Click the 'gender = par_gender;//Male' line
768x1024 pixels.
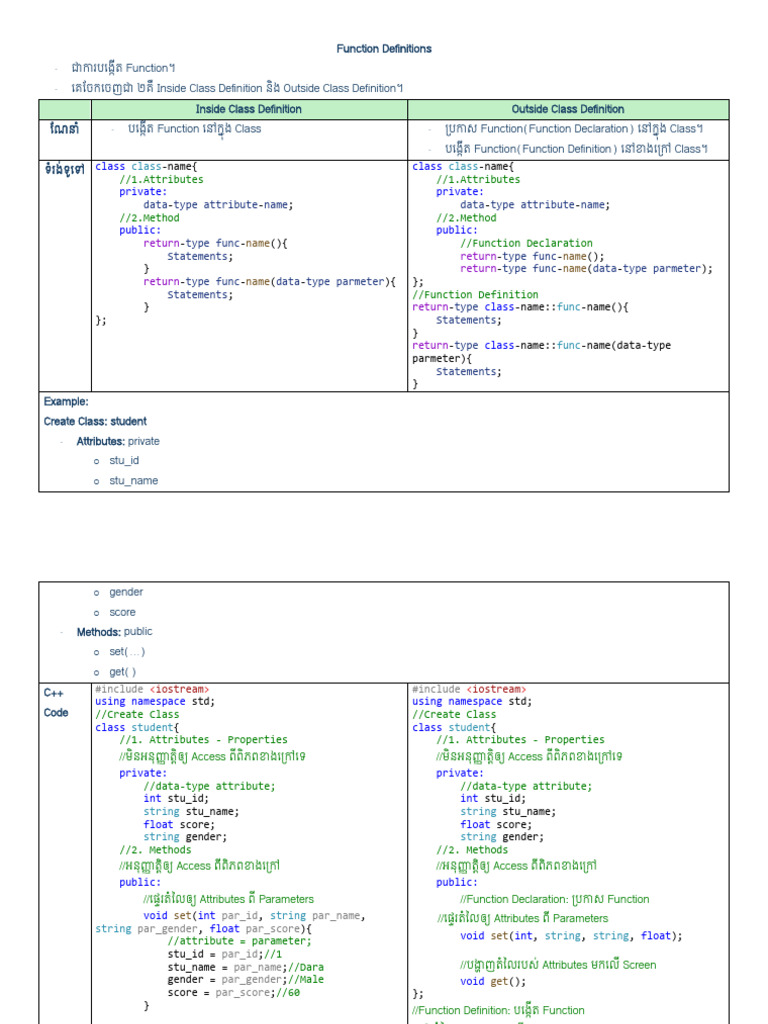click(246, 980)
